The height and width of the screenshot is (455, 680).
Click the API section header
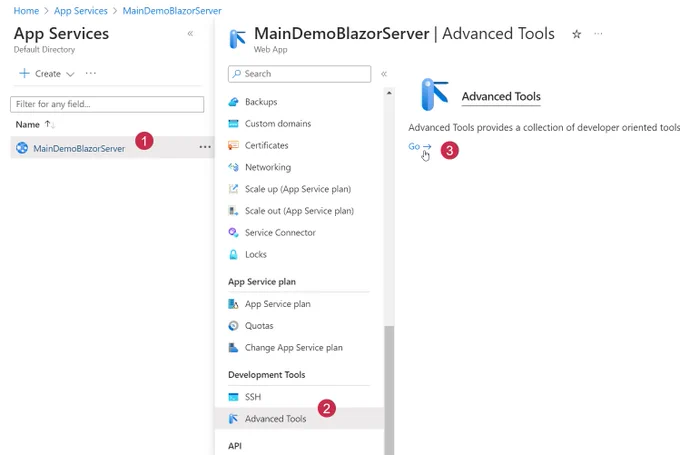[235, 446]
